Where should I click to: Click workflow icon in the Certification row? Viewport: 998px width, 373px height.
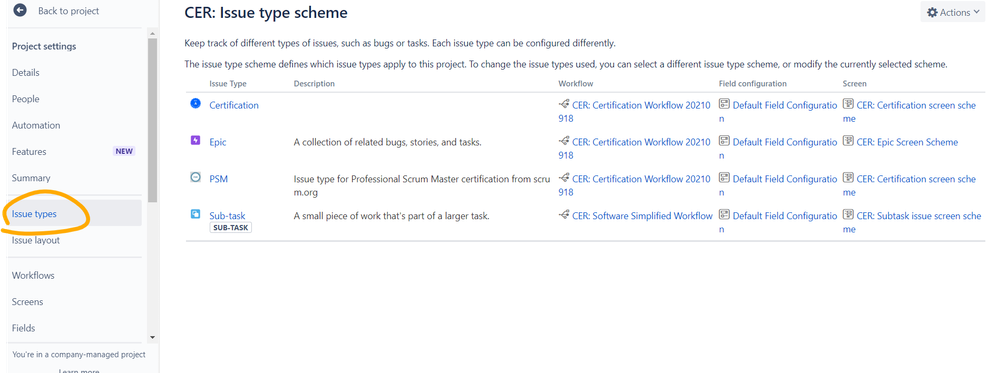[x=564, y=104]
